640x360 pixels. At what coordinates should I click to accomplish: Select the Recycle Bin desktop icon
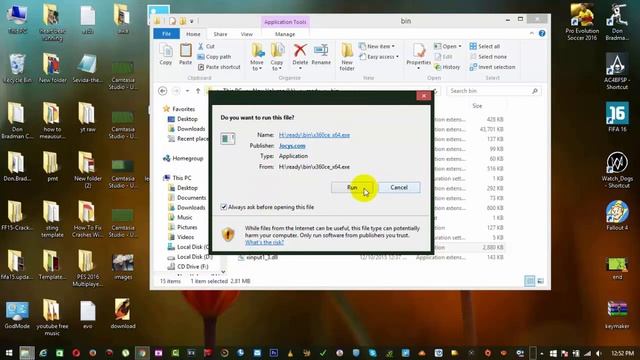coord(17,68)
